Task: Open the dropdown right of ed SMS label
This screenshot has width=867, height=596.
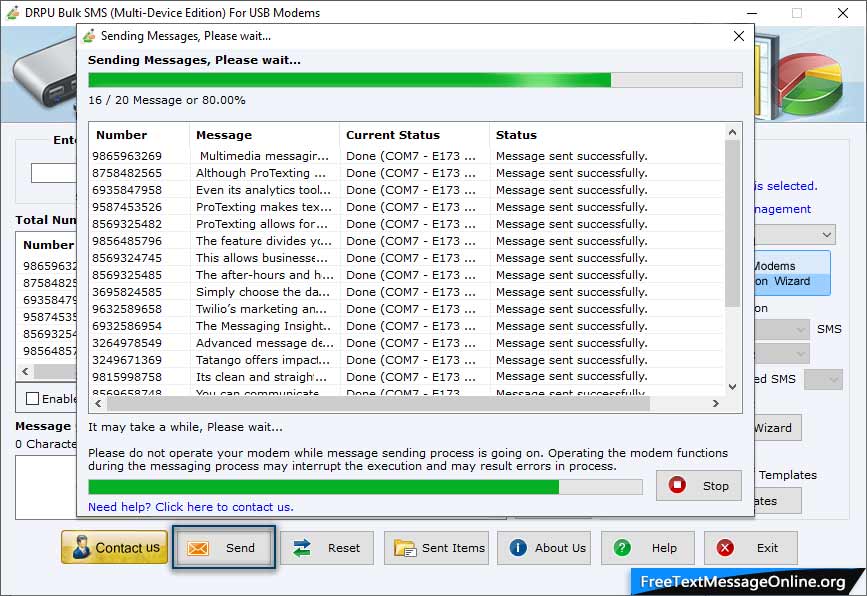Action: click(823, 380)
